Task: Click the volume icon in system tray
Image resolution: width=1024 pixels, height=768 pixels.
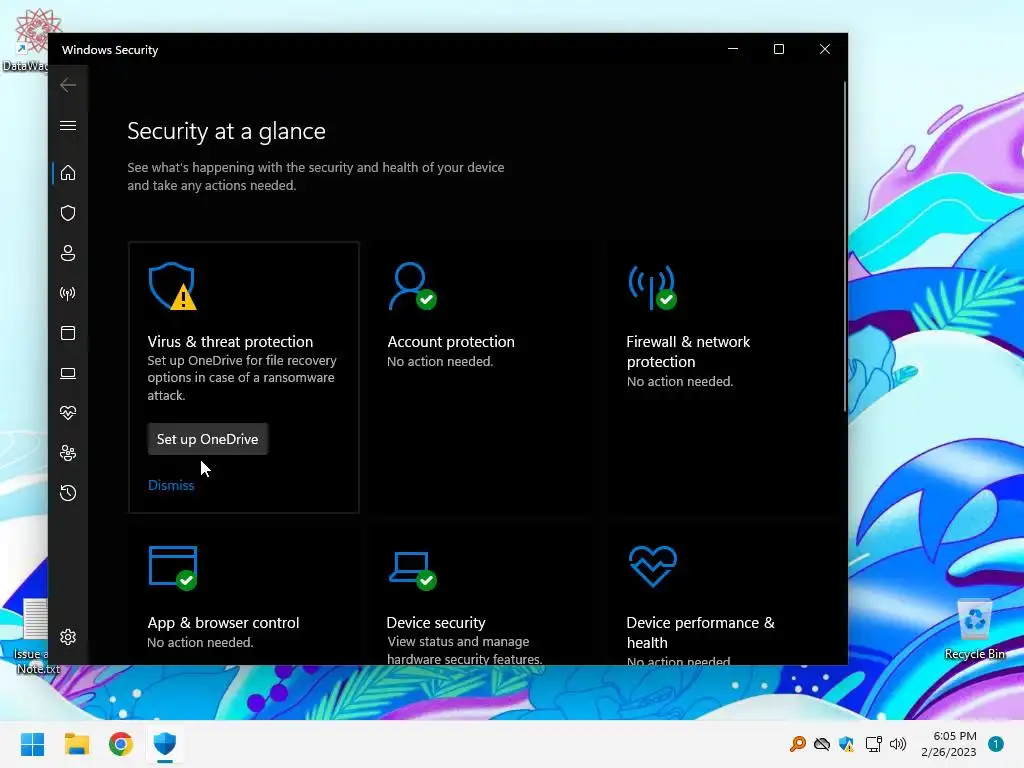Action: coord(898,744)
